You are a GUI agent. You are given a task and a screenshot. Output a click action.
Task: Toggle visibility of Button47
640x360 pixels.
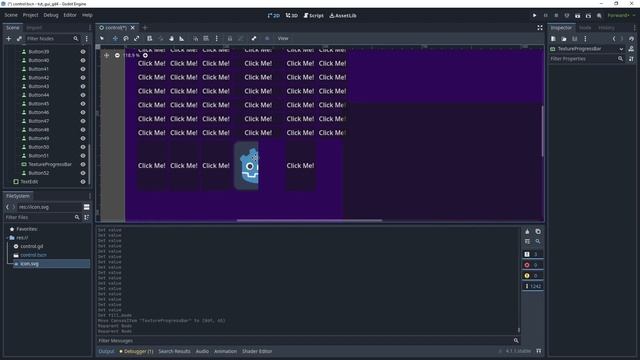pyautogui.click(x=83, y=121)
